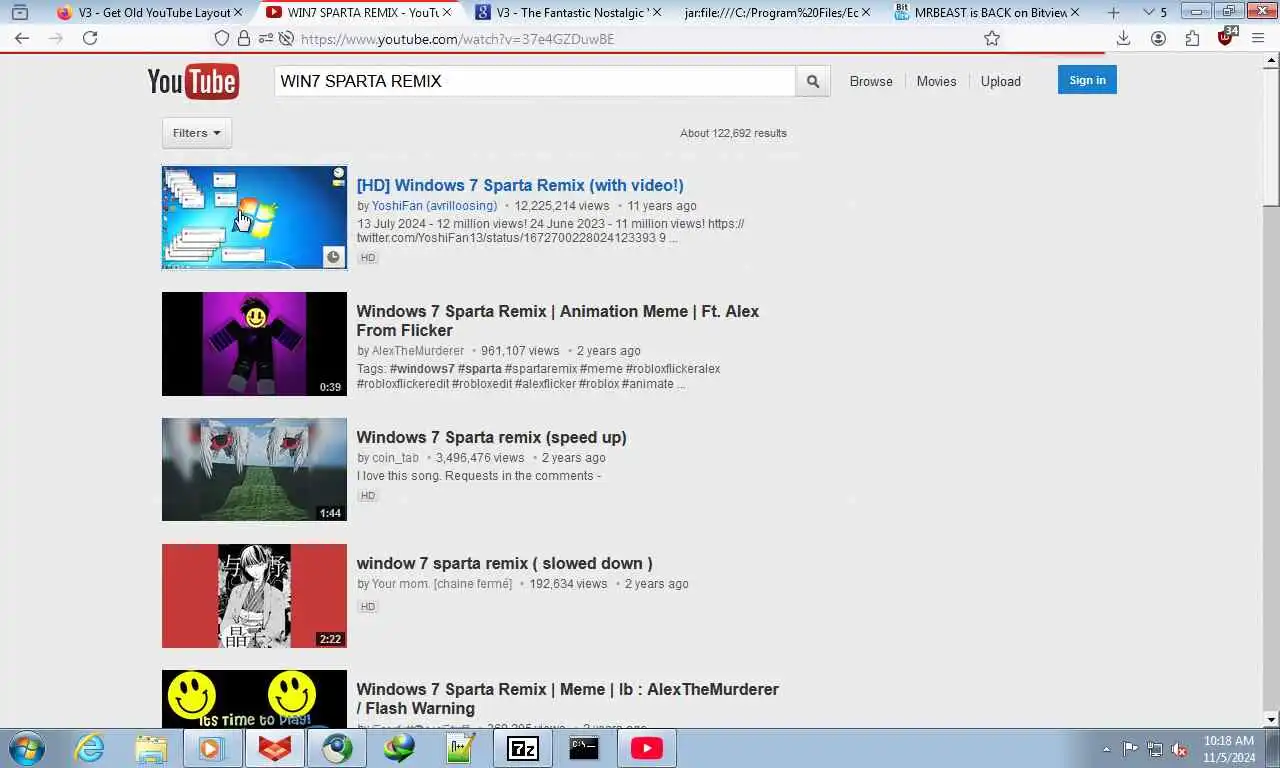Click the Watch Later clock on the first thumbnail
1280x768 pixels.
point(333,257)
